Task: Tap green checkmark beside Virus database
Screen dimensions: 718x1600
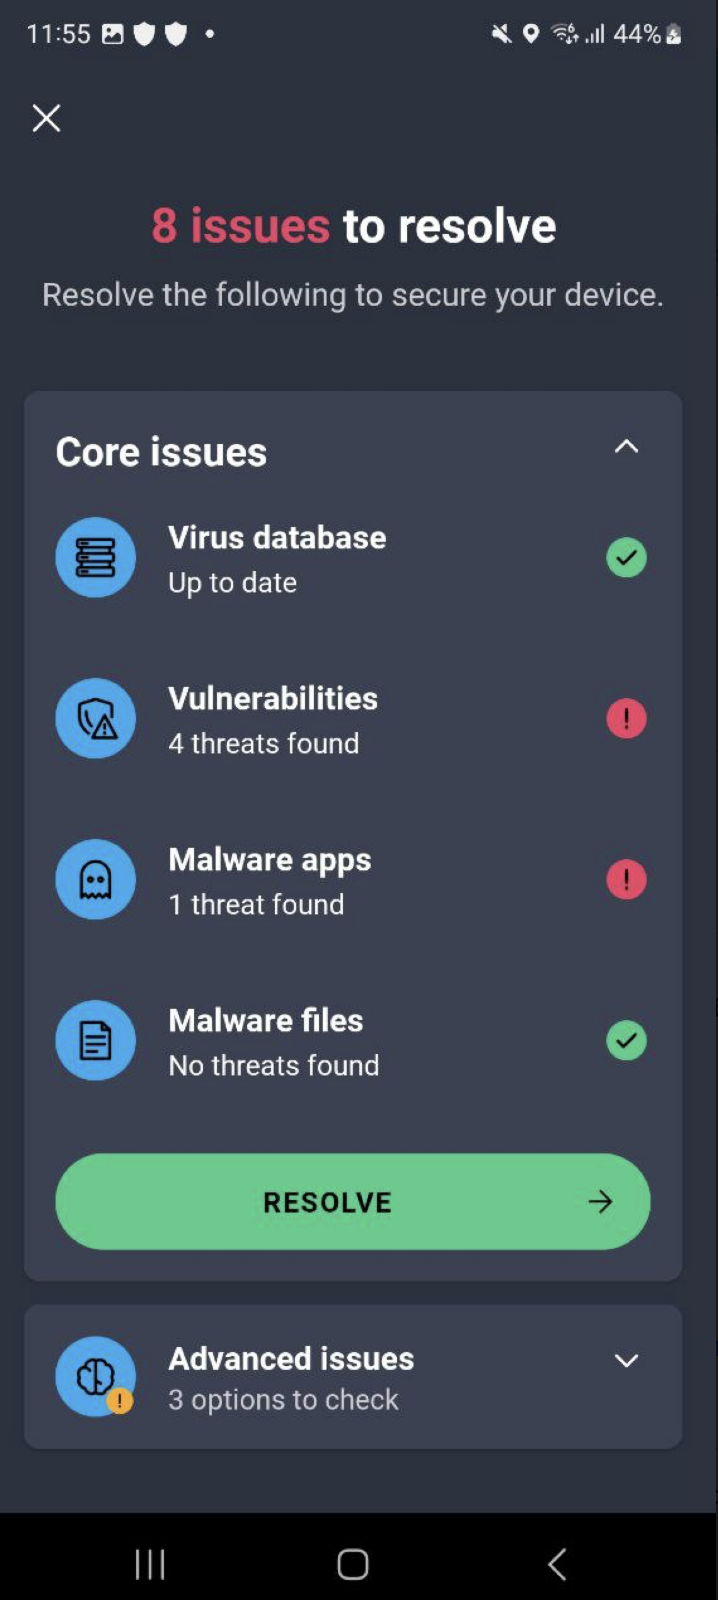Action: pos(626,557)
